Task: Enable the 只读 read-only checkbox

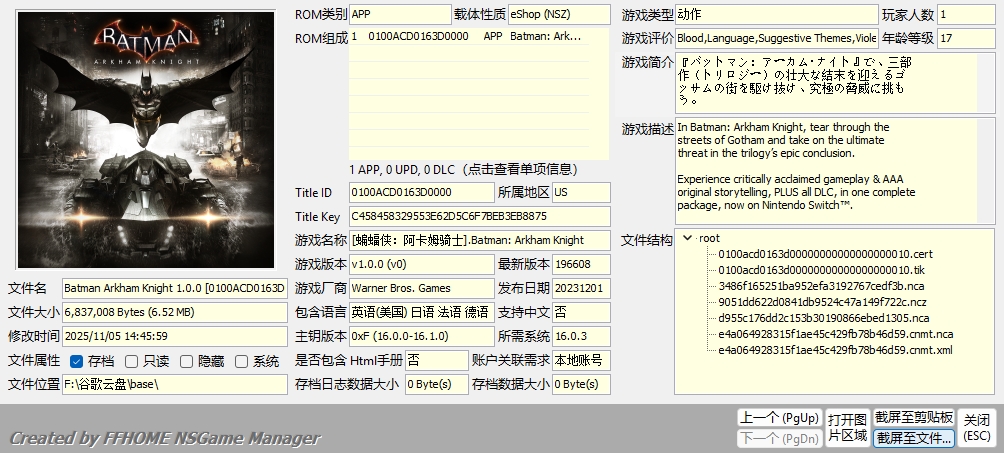Action: pos(131,361)
